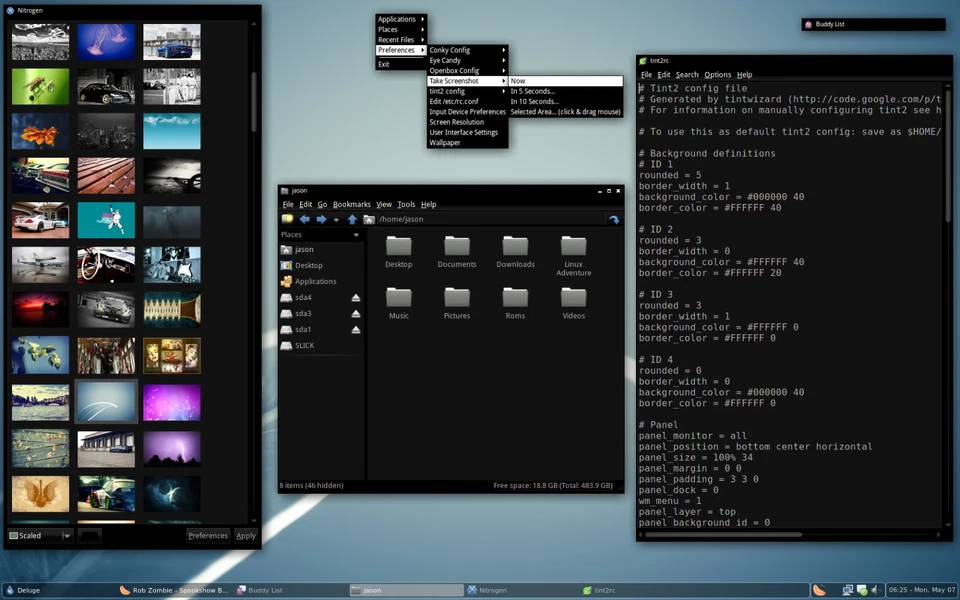This screenshot has width=960, height=600.
Task: Select the jellyfish wallpaper thumbnail in Nitrogen
Action: (105, 41)
